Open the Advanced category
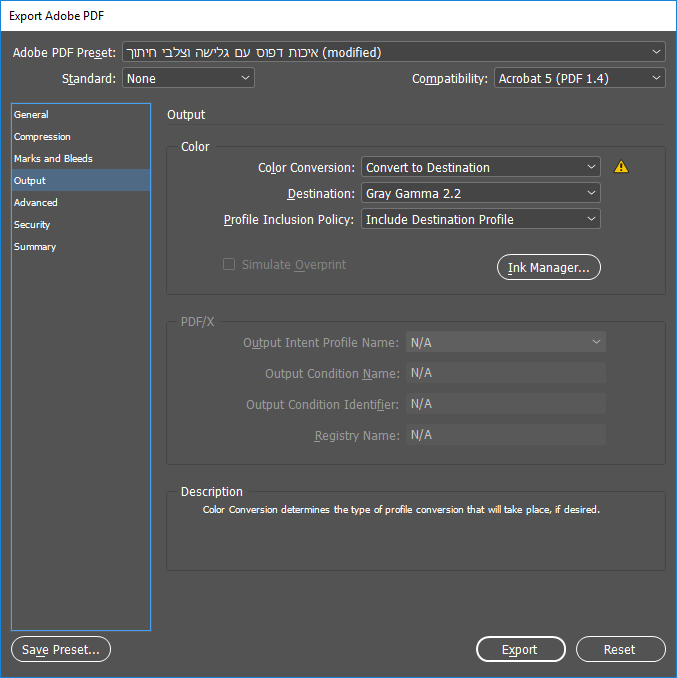Screen dimensions: 677x678 click(x=81, y=202)
